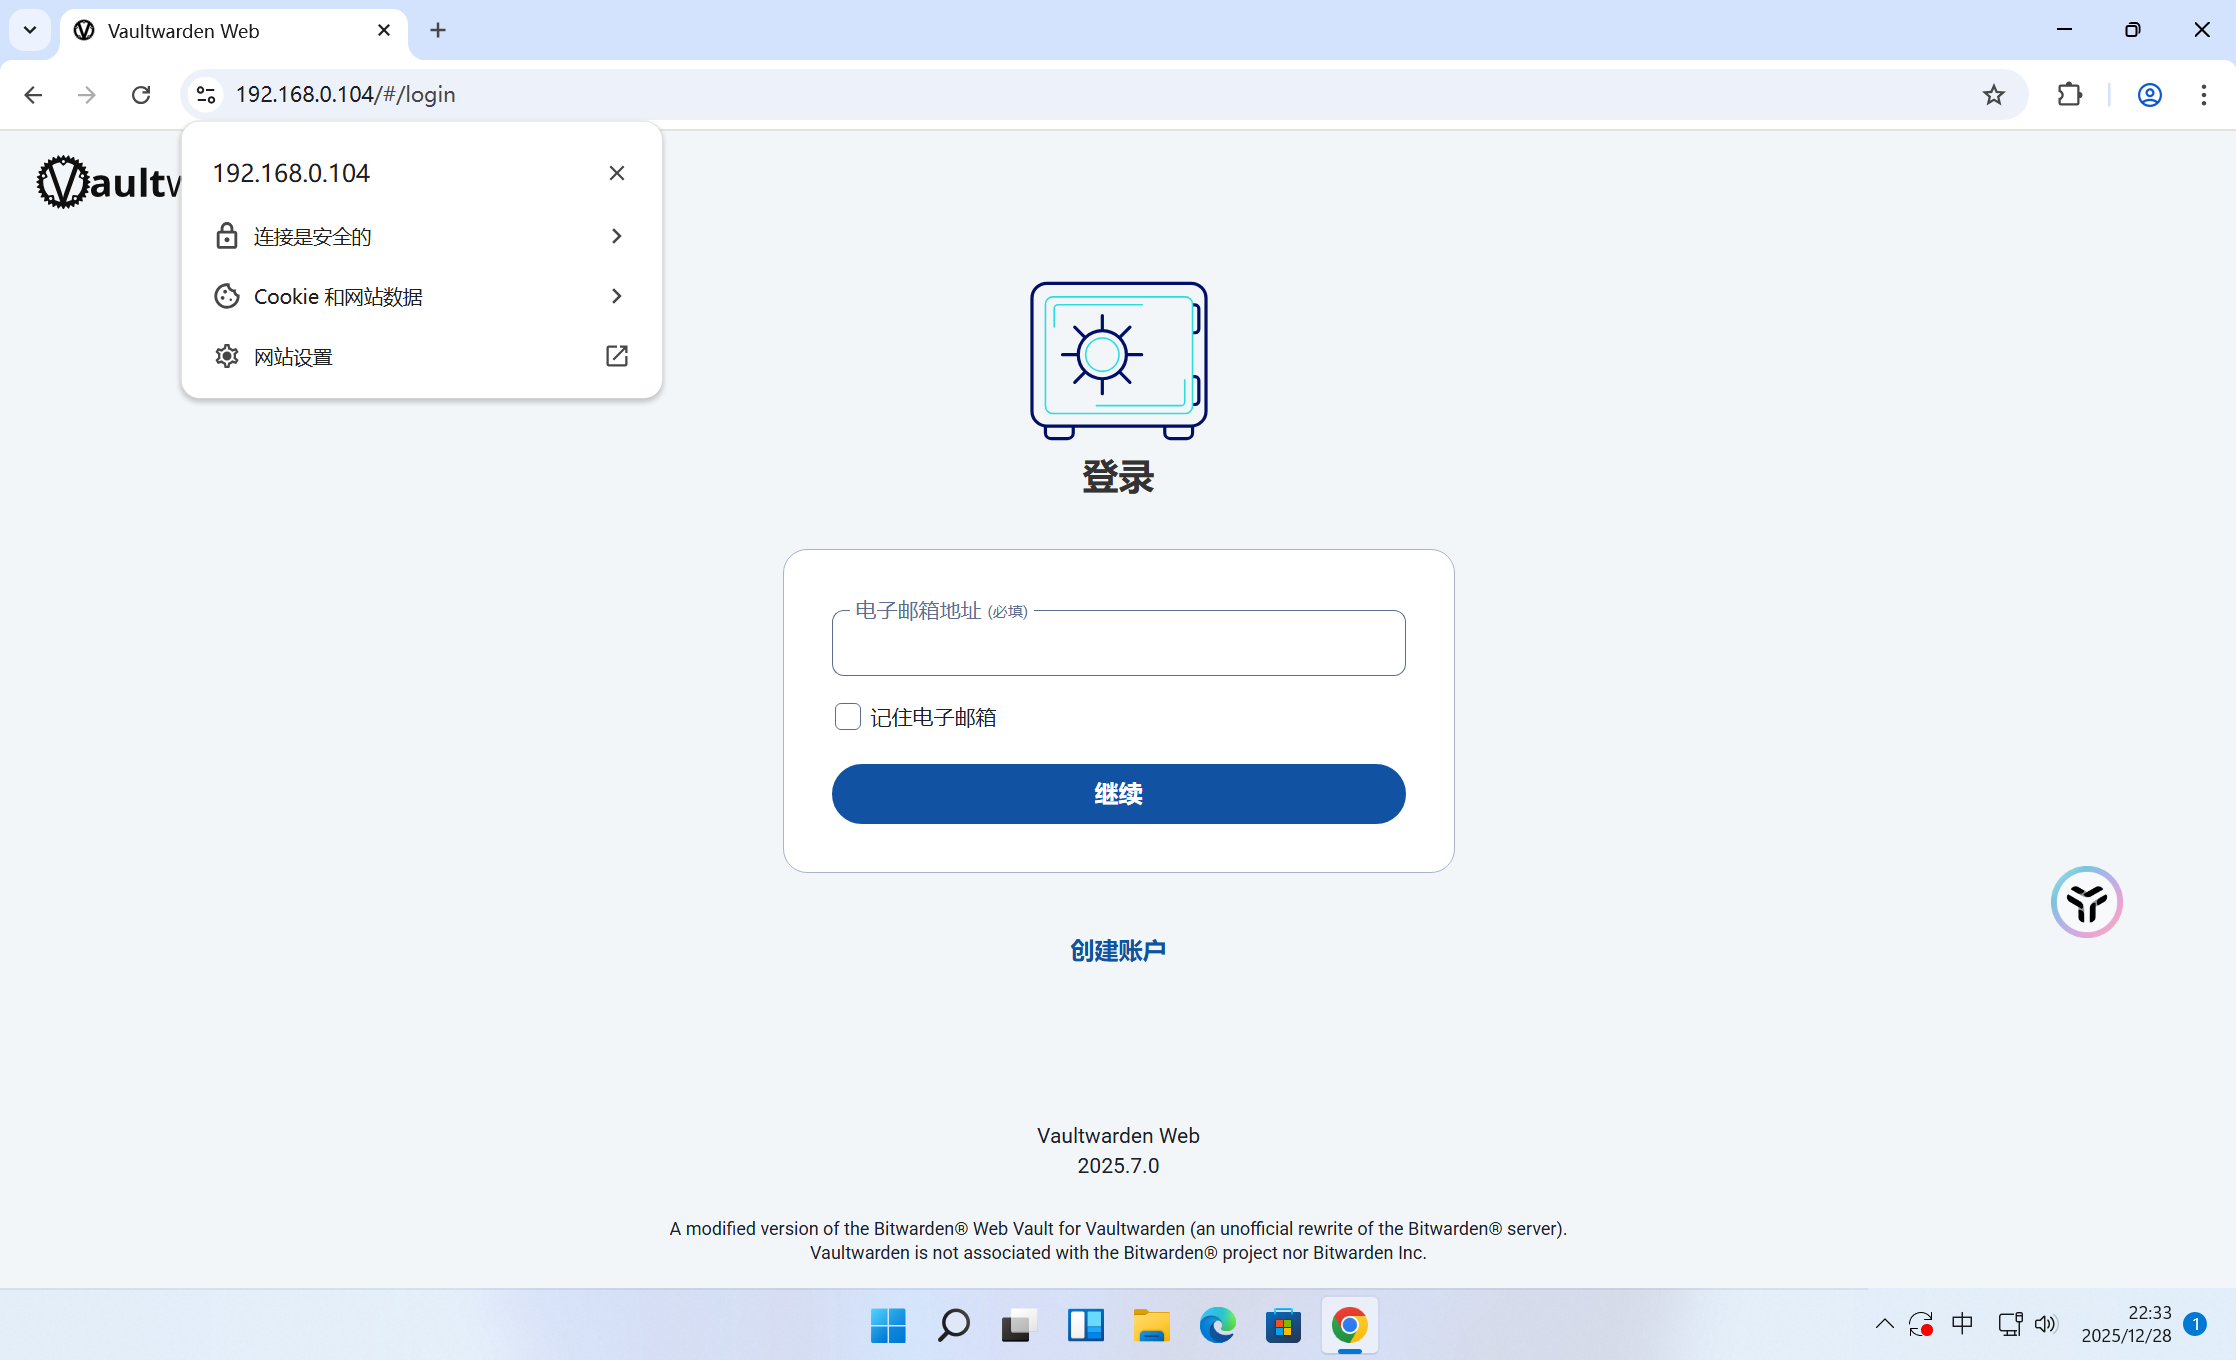Viewport: 2236px width, 1360px height.
Task: Click the 创建账户 link
Action: coord(1118,950)
